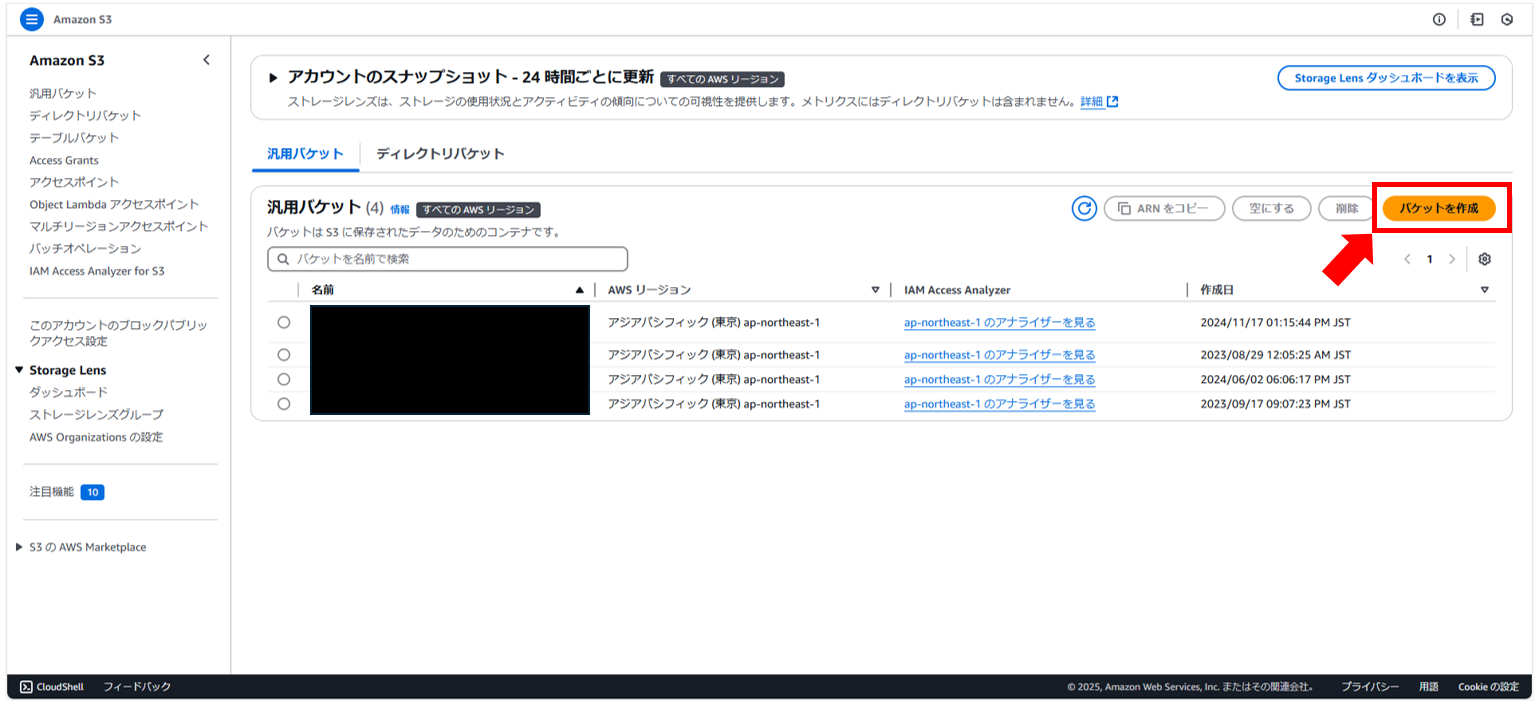Viewport: 1537px width, 704px height.
Task: Open Object Lambda アクセスポイント
Action: point(114,204)
